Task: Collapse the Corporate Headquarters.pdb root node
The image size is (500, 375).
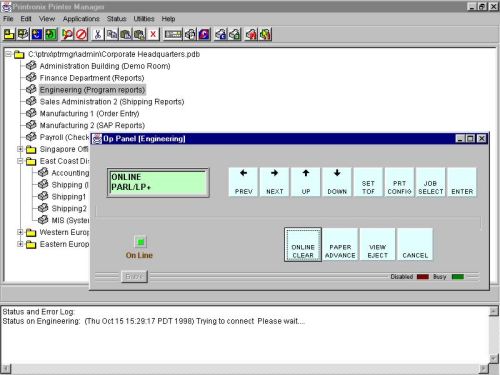Action: pyautogui.click(x=8, y=54)
